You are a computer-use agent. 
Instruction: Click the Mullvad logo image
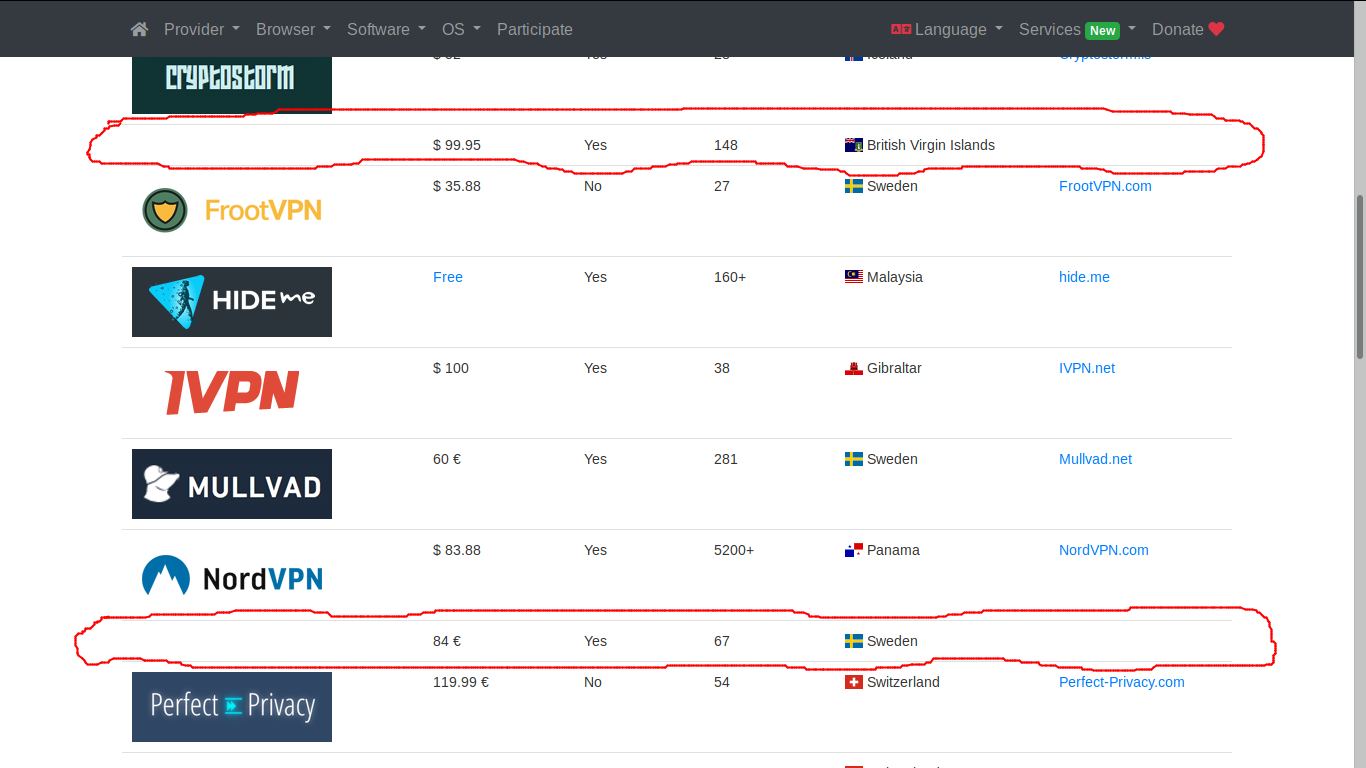click(232, 484)
